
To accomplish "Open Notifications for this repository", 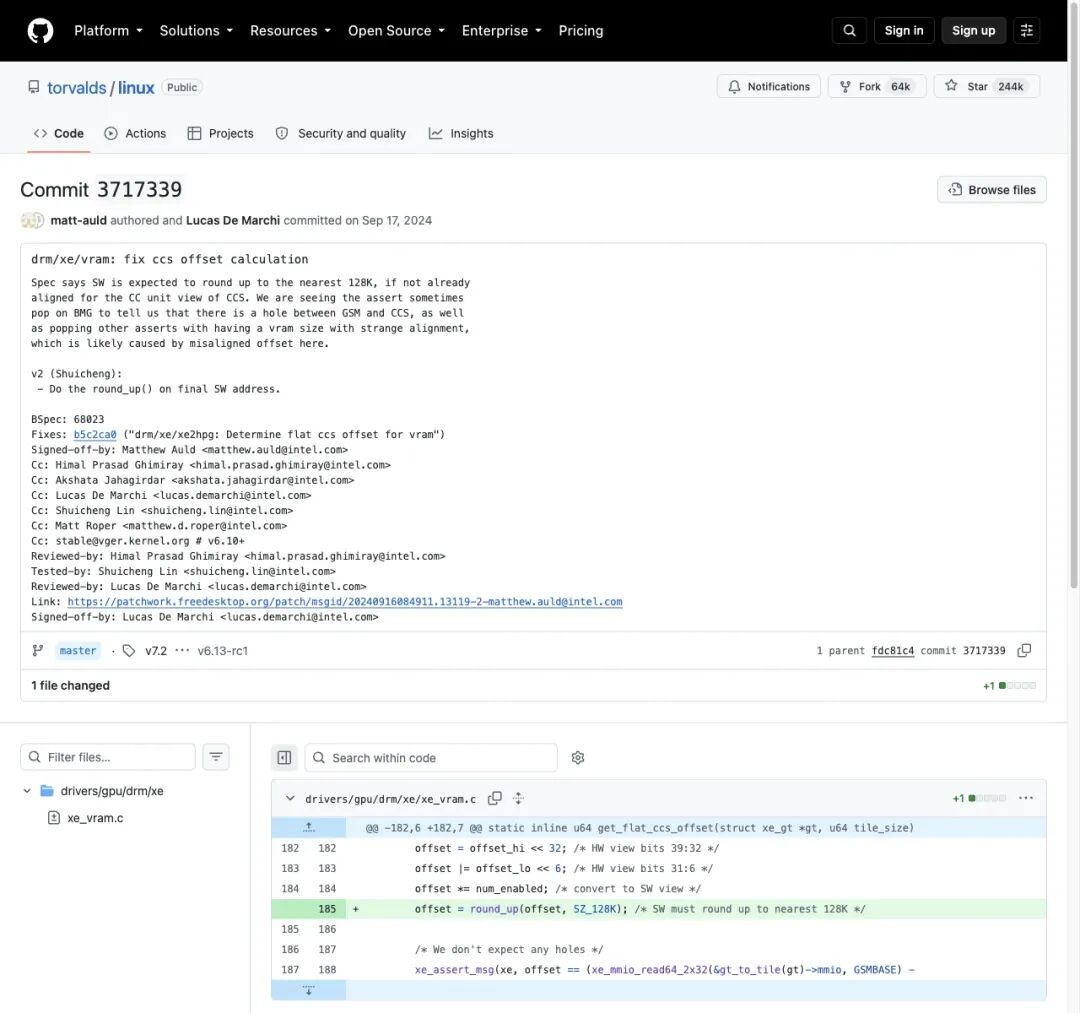I will 768,86.
